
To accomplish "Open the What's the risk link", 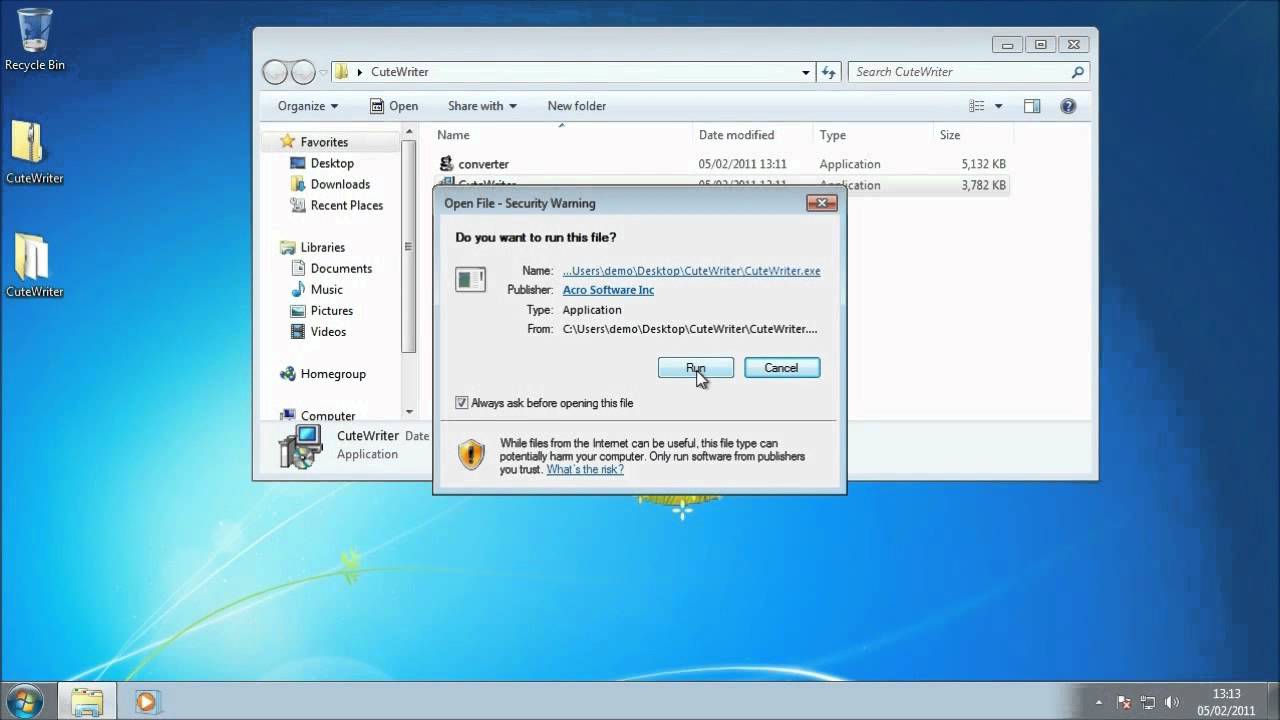I will tap(585, 469).
